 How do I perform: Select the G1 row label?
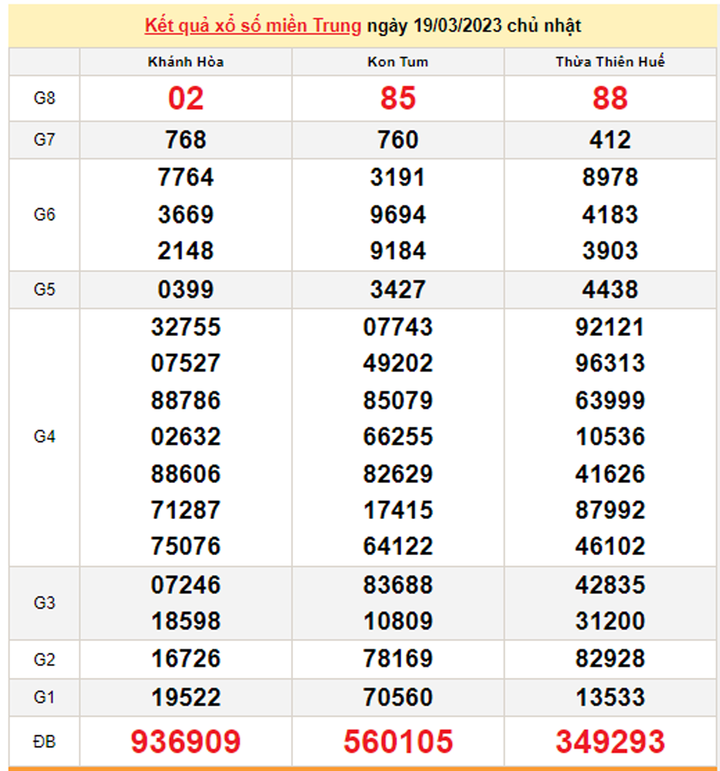click(44, 697)
